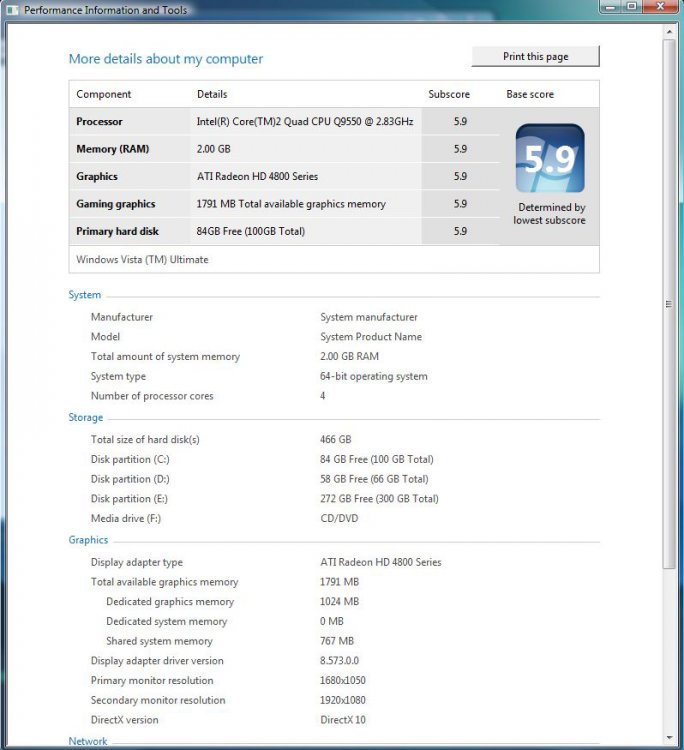Click the scrollbar up arrow
The image size is (684, 750).
point(669,32)
